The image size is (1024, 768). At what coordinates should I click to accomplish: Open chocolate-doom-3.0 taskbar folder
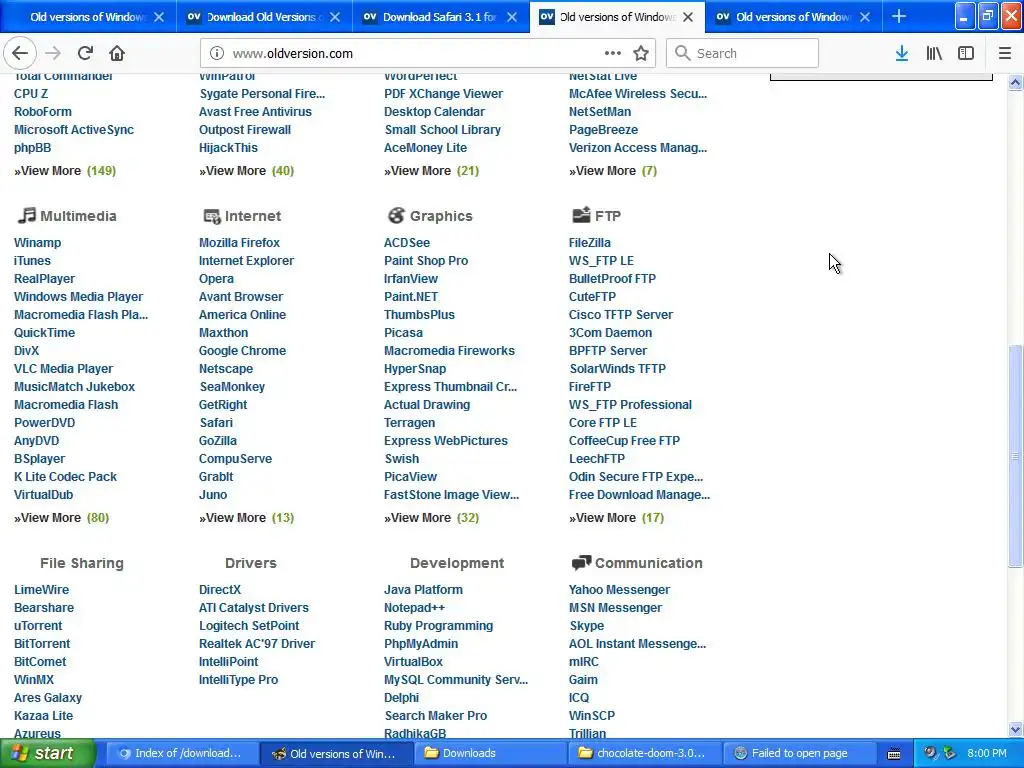(644, 754)
